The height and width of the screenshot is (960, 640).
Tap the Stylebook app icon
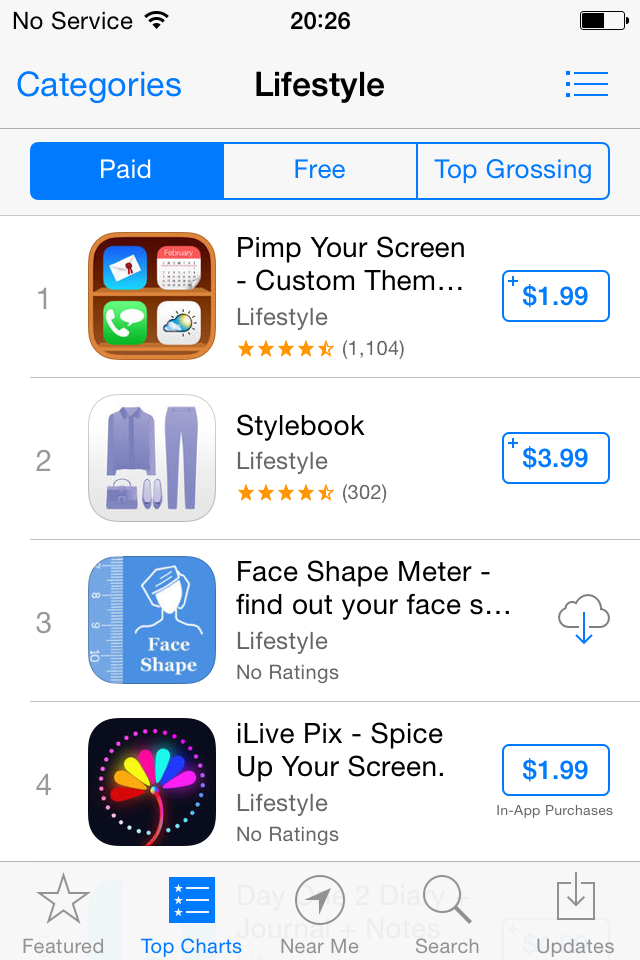click(152, 458)
